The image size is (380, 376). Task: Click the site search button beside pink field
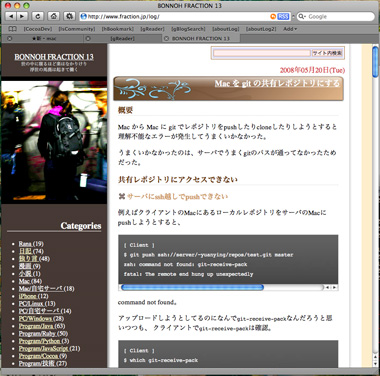click(x=327, y=53)
